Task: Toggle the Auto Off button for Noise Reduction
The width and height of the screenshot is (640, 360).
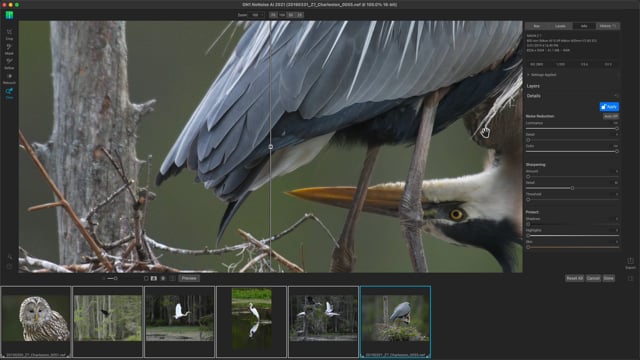Action: [611, 116]
